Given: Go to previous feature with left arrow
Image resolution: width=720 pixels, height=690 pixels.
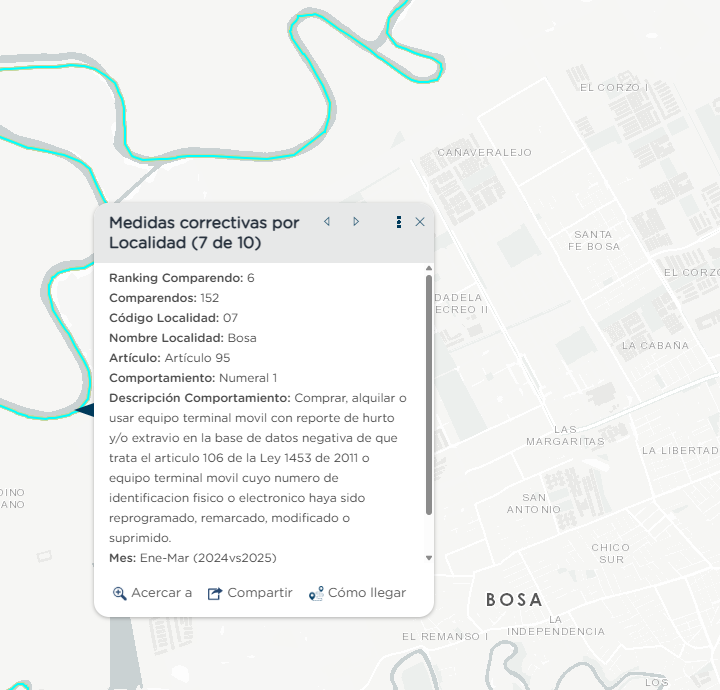Looking at the screenshot, I should tap(327, 222).
